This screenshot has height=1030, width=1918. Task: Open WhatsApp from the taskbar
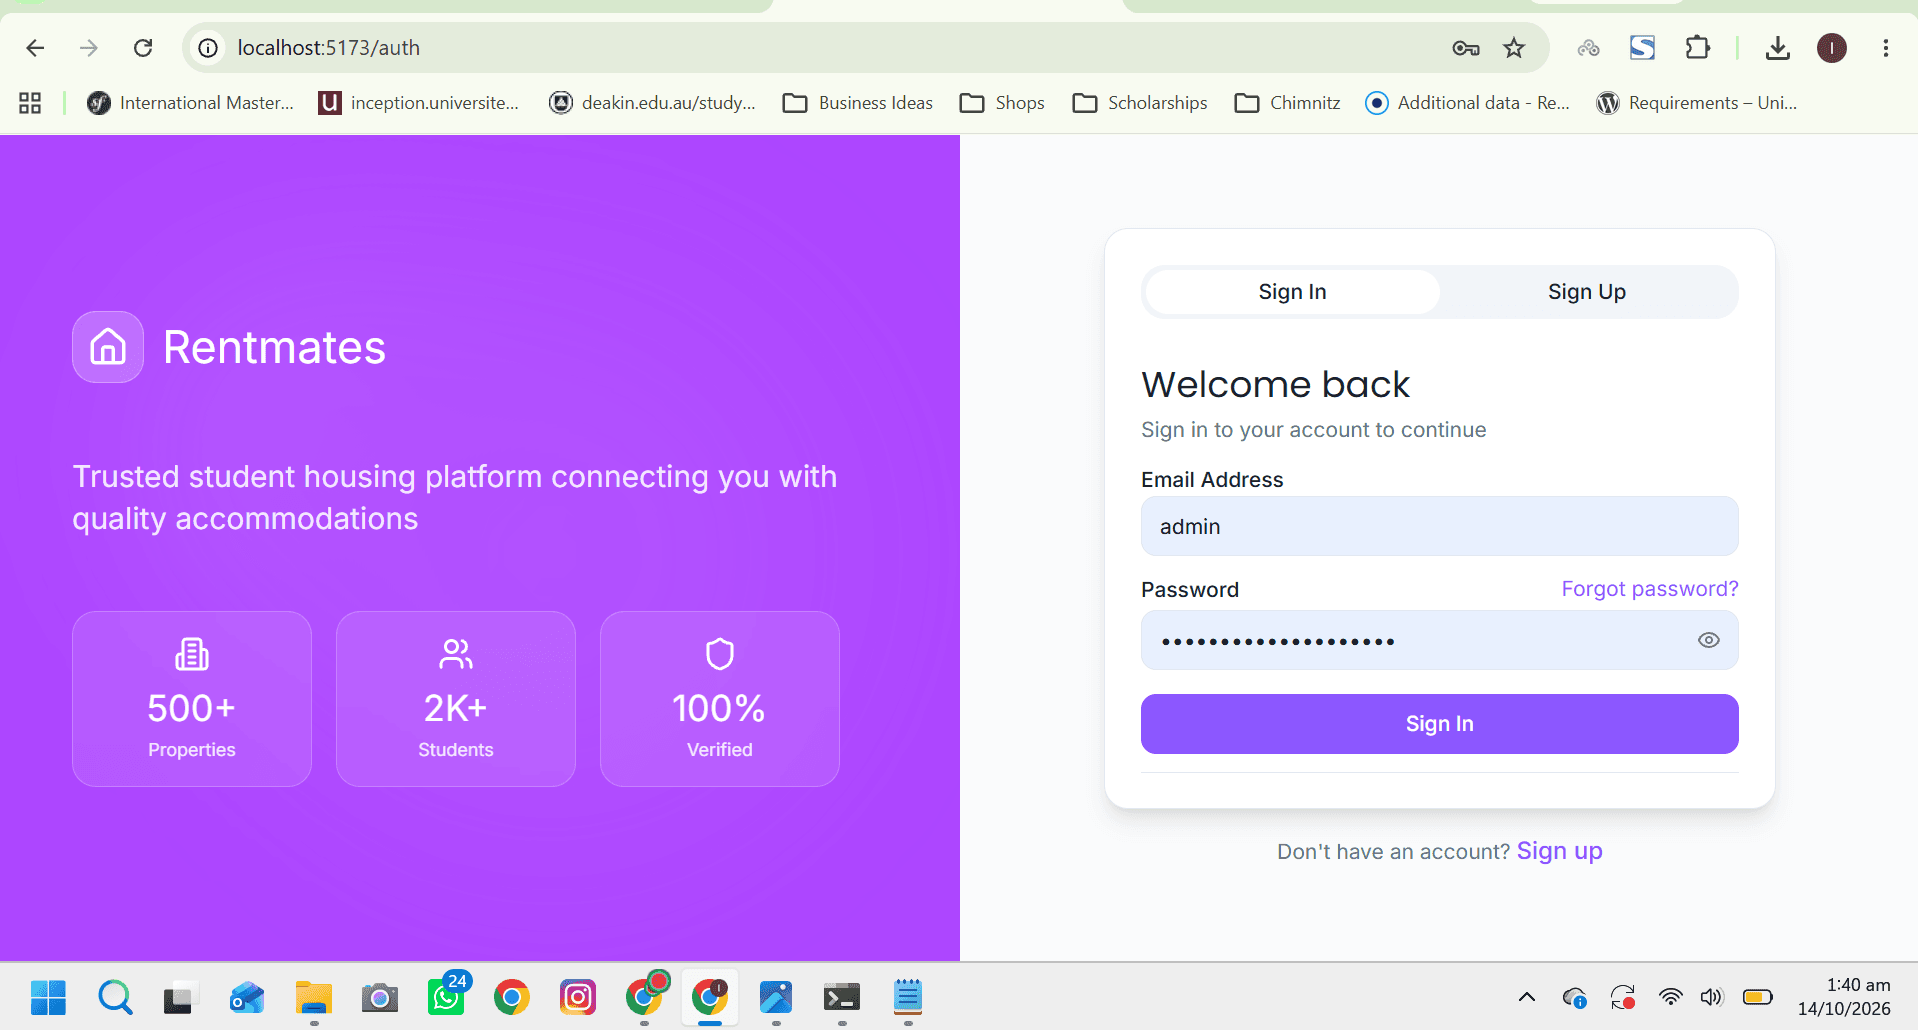coord(447,997)
